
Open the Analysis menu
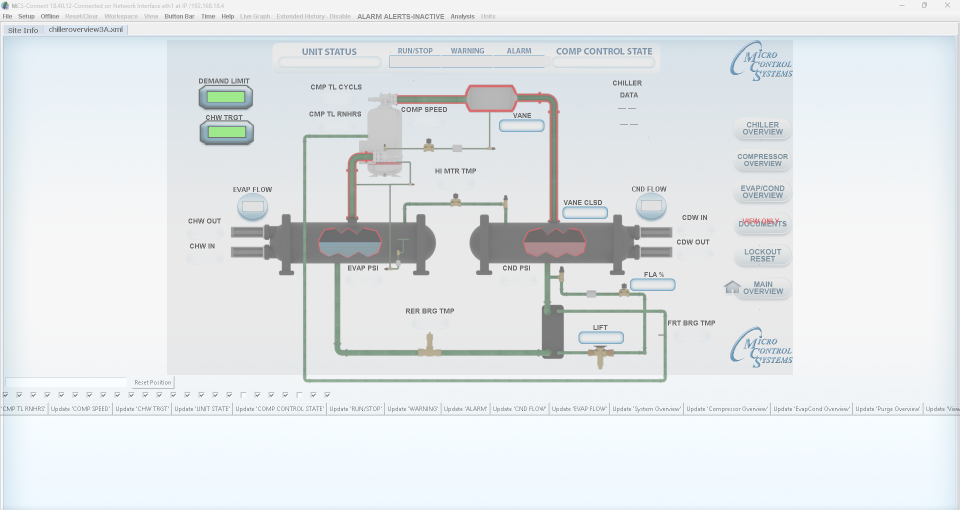462,17
